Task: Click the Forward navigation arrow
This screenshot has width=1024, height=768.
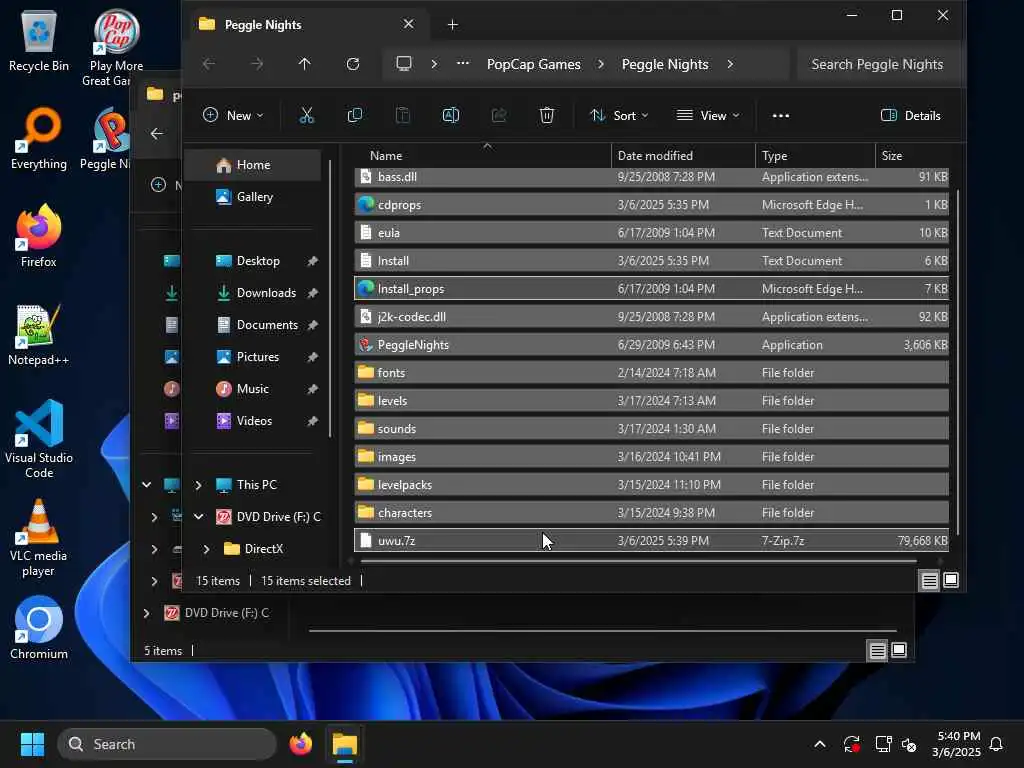Action: 257,64
